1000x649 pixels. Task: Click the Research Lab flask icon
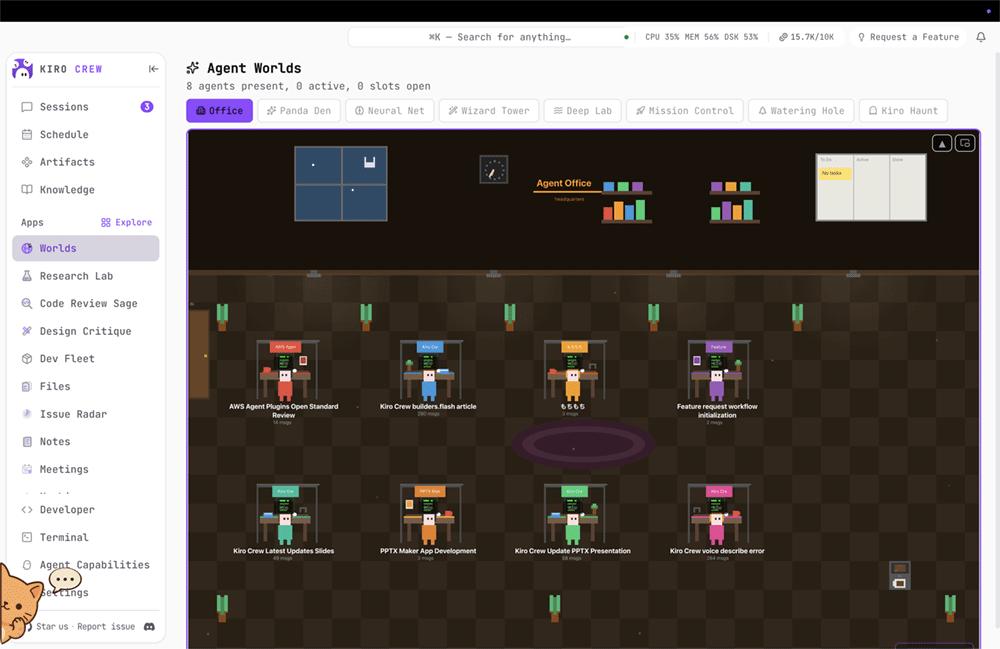(27, 276)
